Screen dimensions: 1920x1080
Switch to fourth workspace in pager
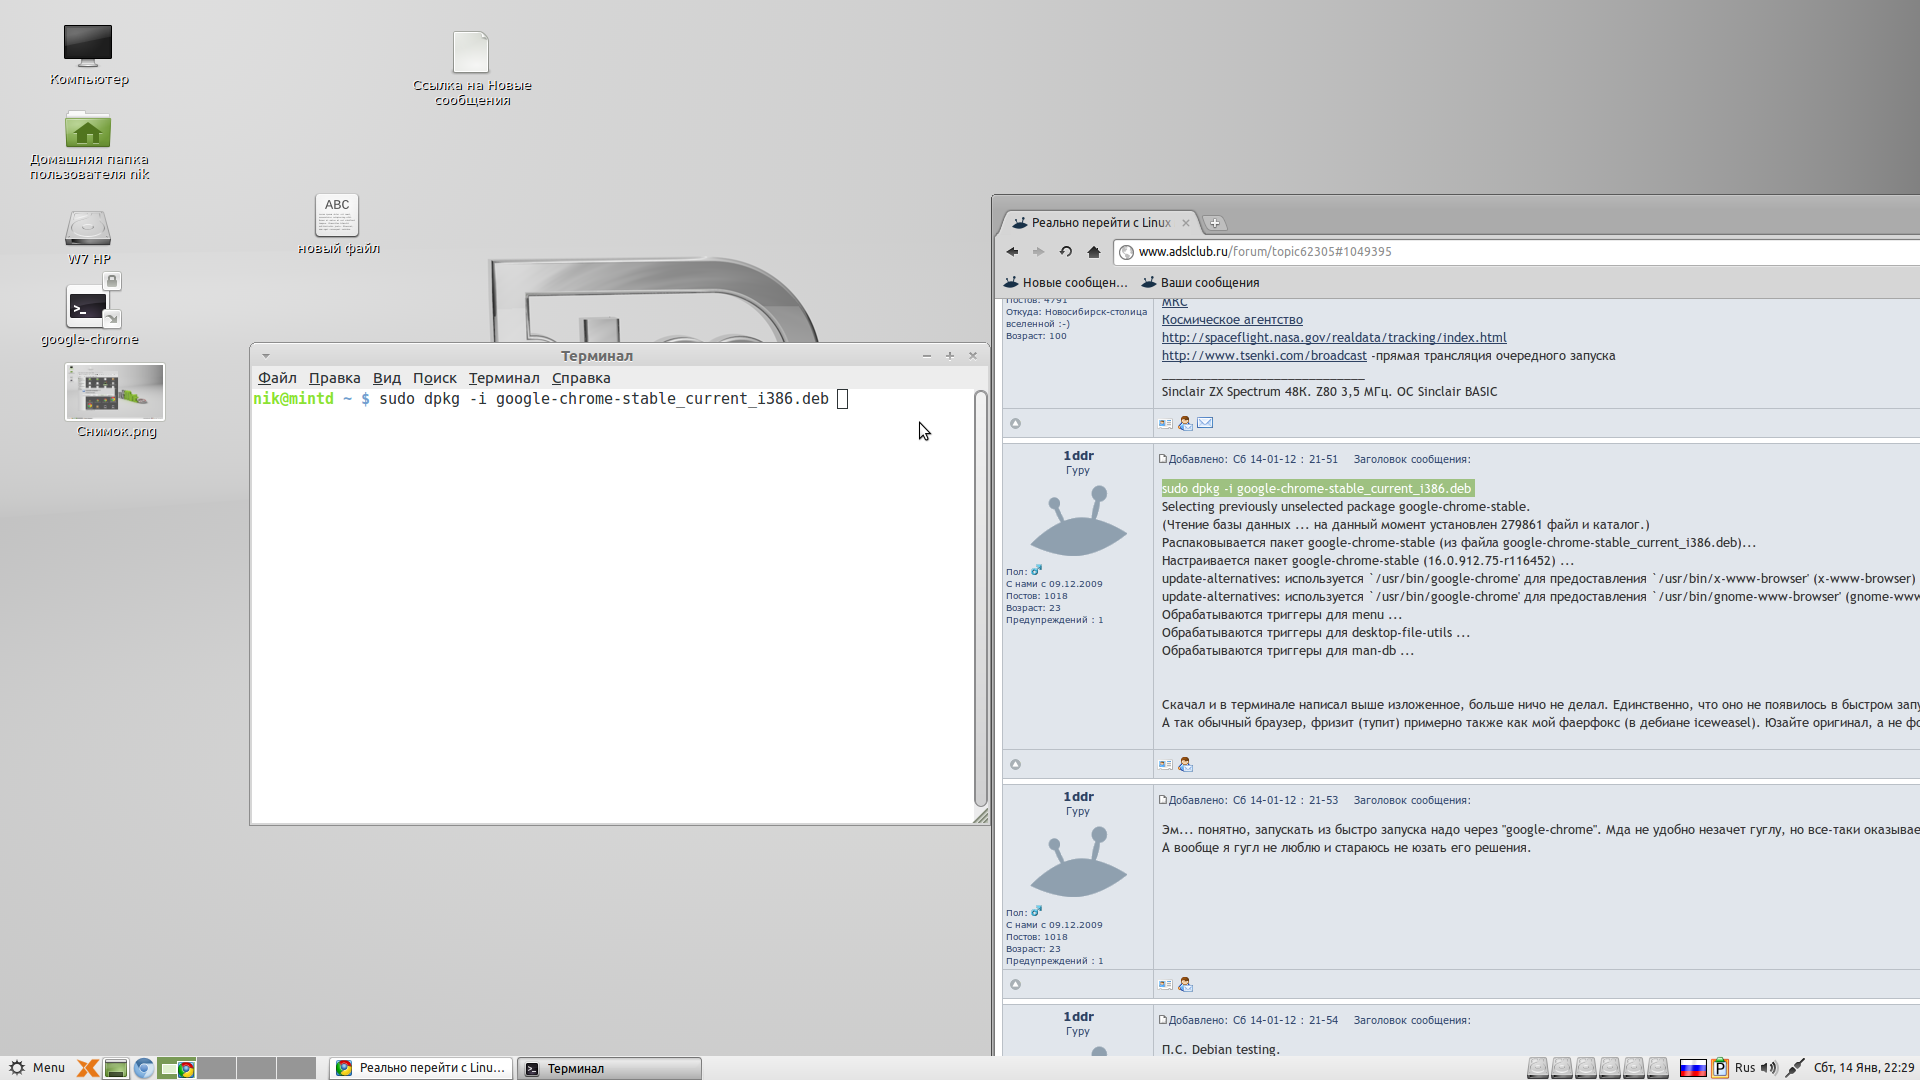click(x=296, y=1068)
